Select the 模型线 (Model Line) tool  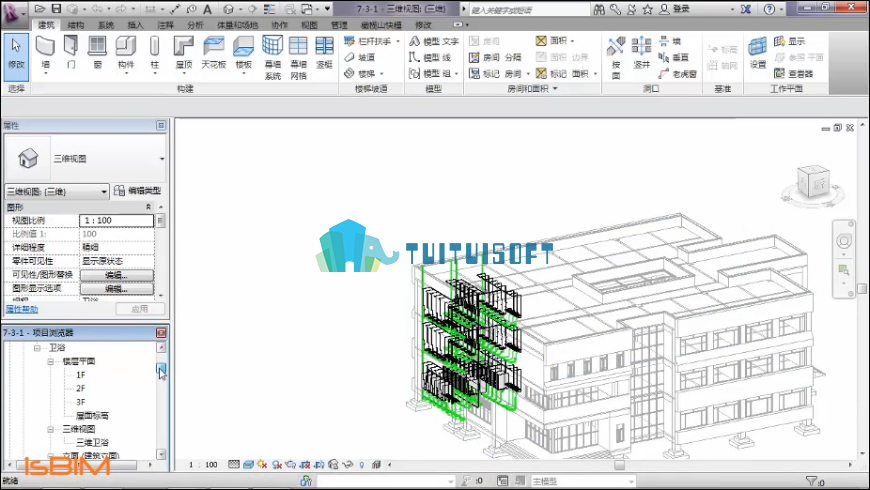[x=430, y=57]
